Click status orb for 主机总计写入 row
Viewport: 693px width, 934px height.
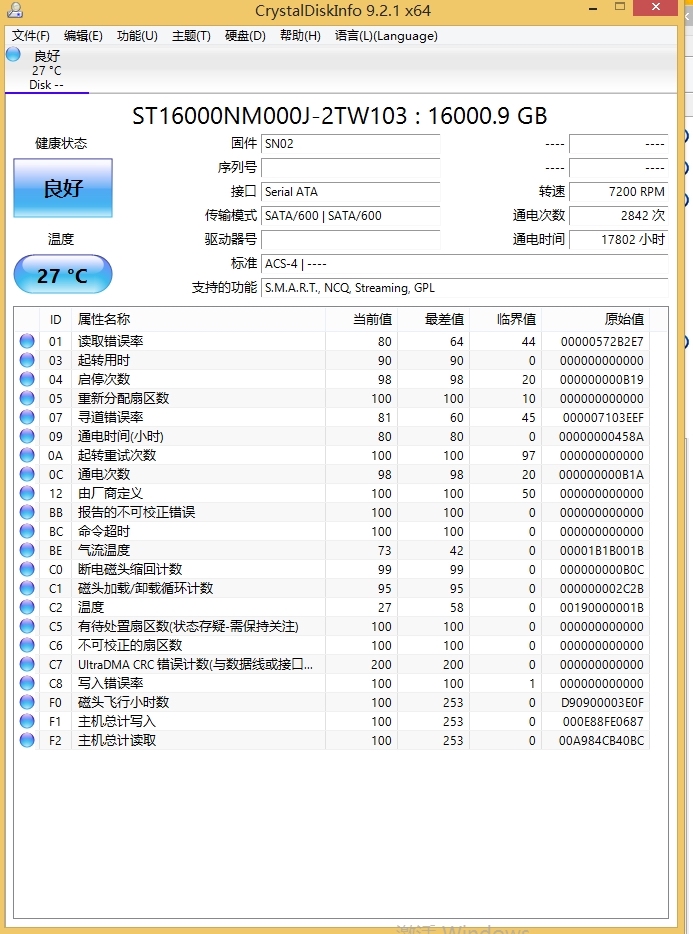pyautogui.click(x=27, y=721)
